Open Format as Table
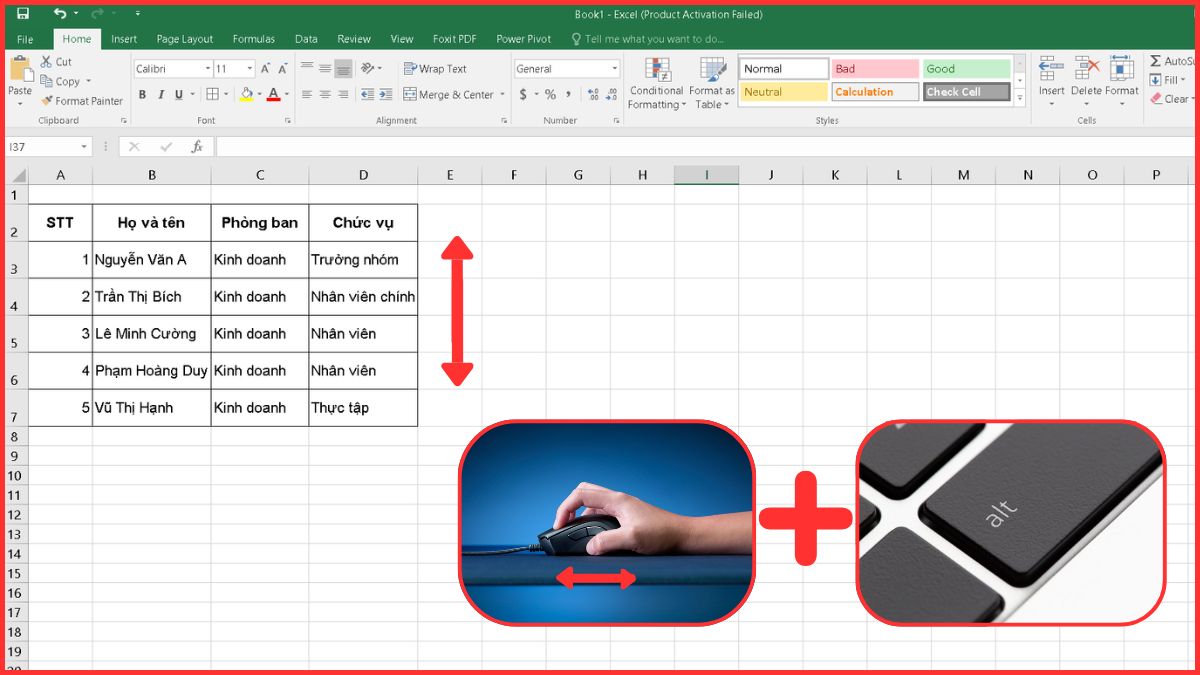 (x=712, y=83)
